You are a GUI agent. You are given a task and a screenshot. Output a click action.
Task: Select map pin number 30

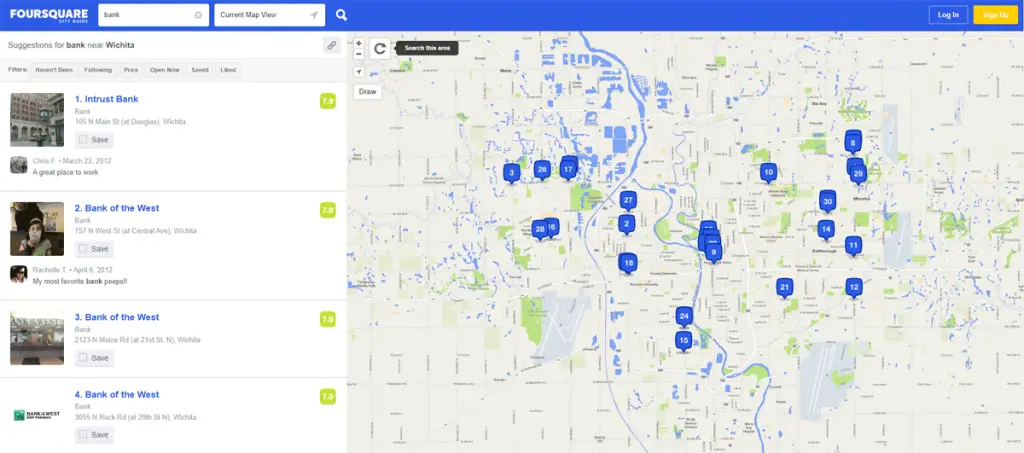click(x=827, y=202)
